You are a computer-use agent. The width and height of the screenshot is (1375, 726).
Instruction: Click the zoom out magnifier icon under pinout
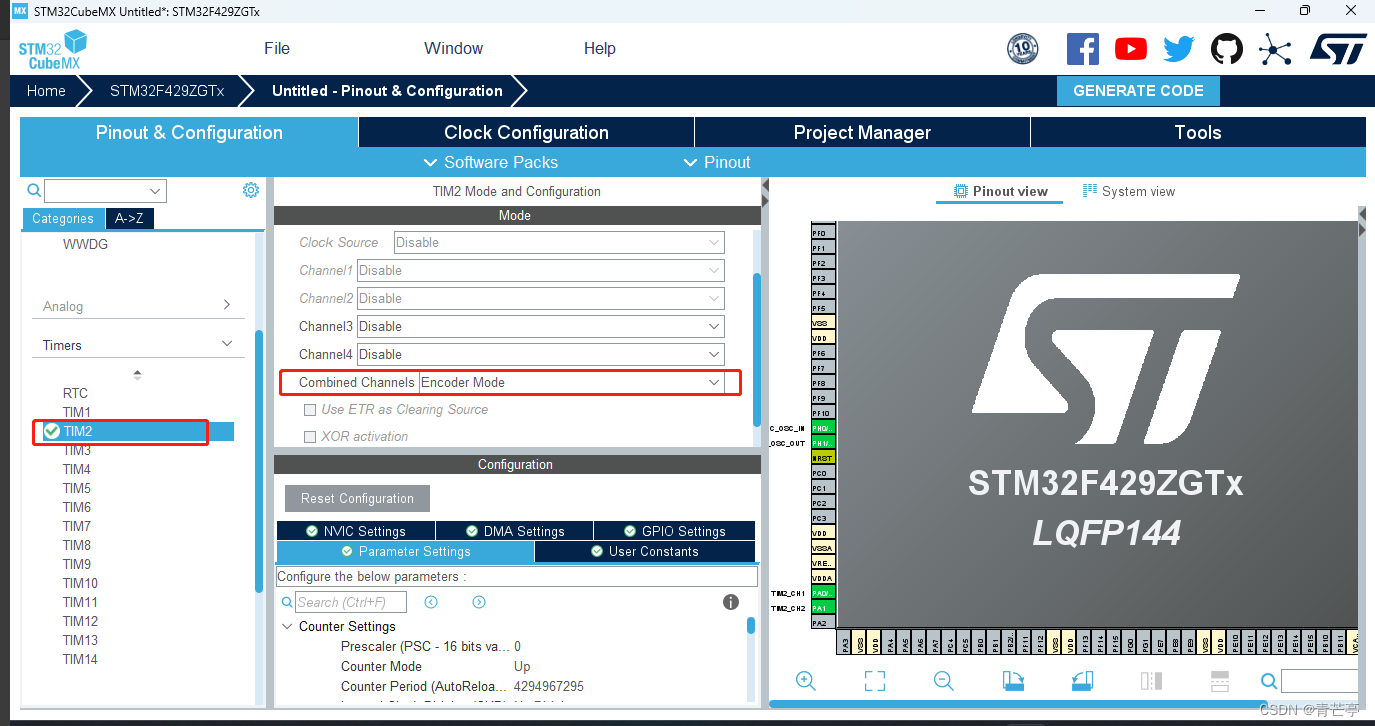tap(944, 681)
